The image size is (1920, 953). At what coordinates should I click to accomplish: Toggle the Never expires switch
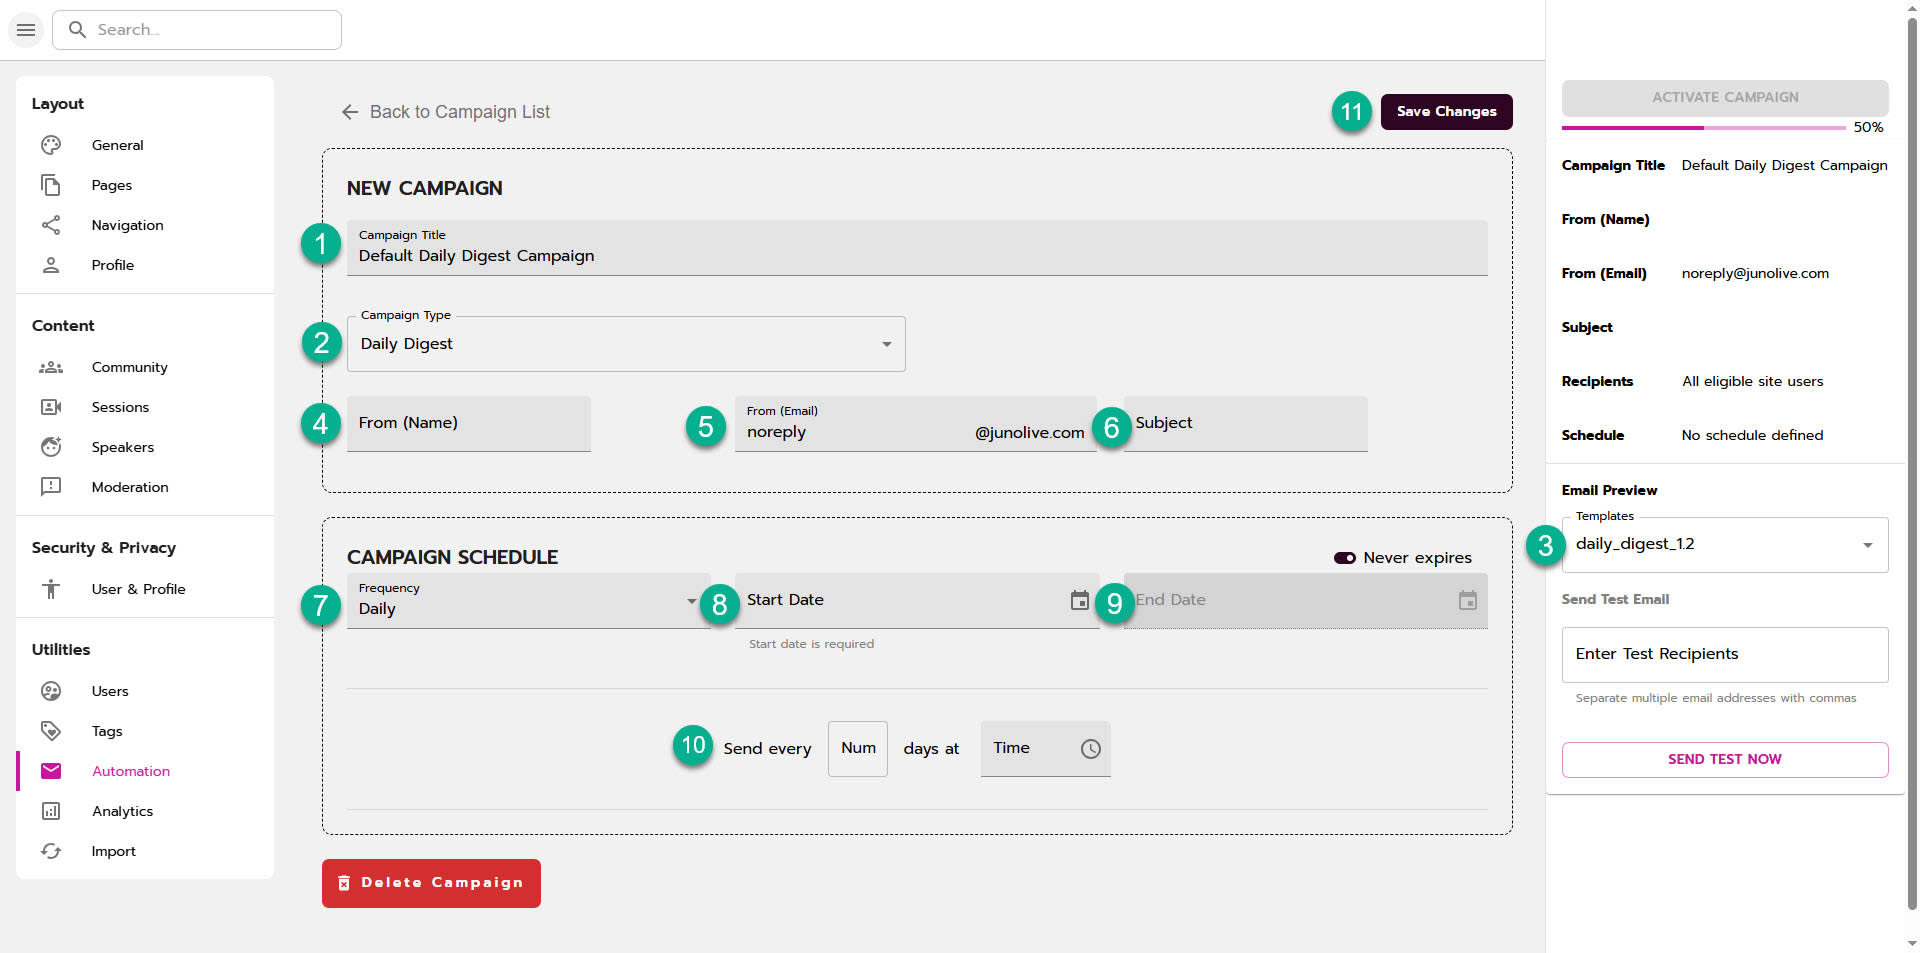(1344, 558)
